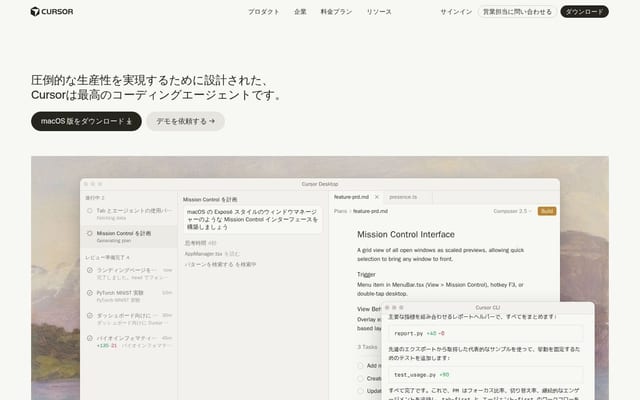
Task: Open the ダッシュボード向けに review item
Action: tap(129, 319)
